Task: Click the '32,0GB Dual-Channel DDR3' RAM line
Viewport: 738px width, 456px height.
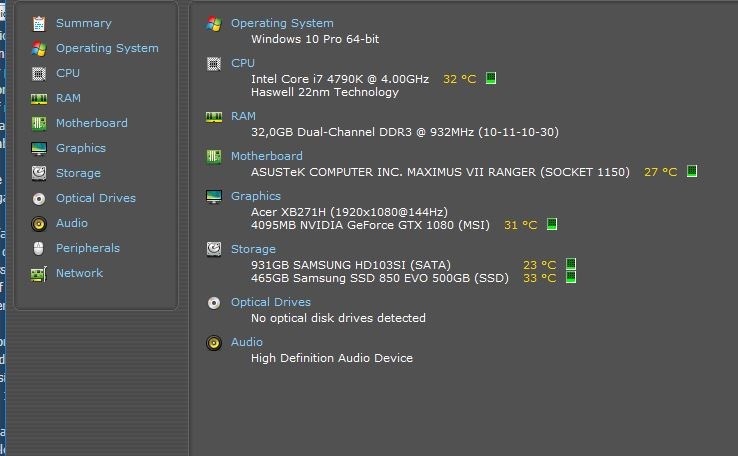Action: (x=405, y=132)
